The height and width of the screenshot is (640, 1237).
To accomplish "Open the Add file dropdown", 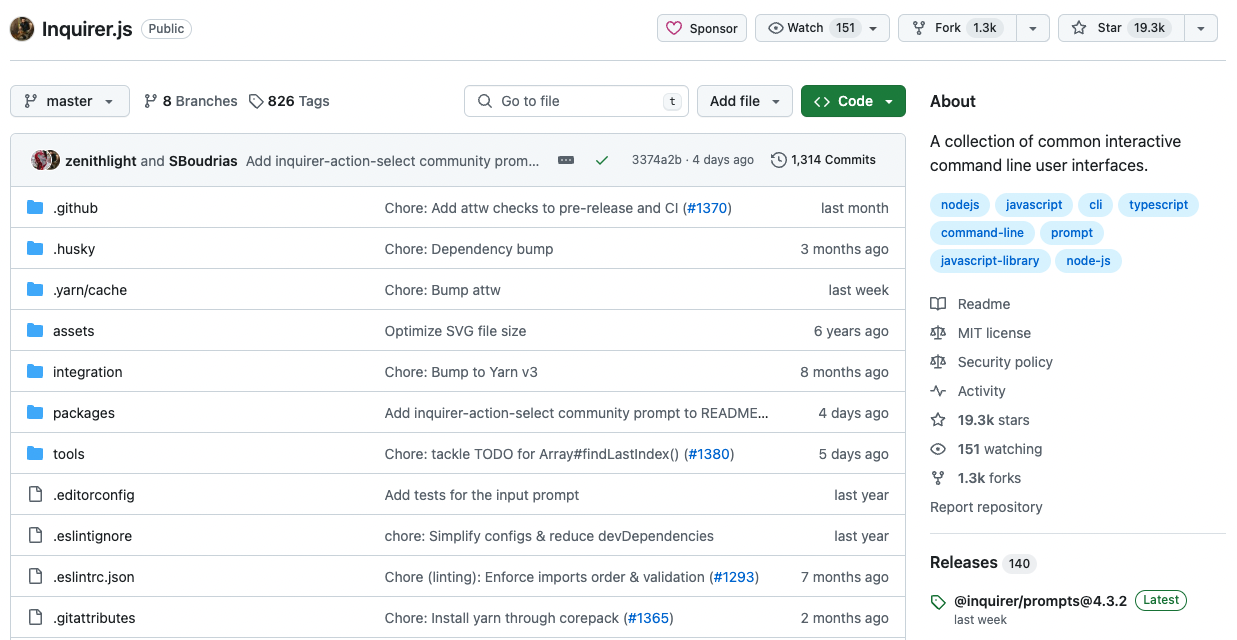I will (745, 101).
